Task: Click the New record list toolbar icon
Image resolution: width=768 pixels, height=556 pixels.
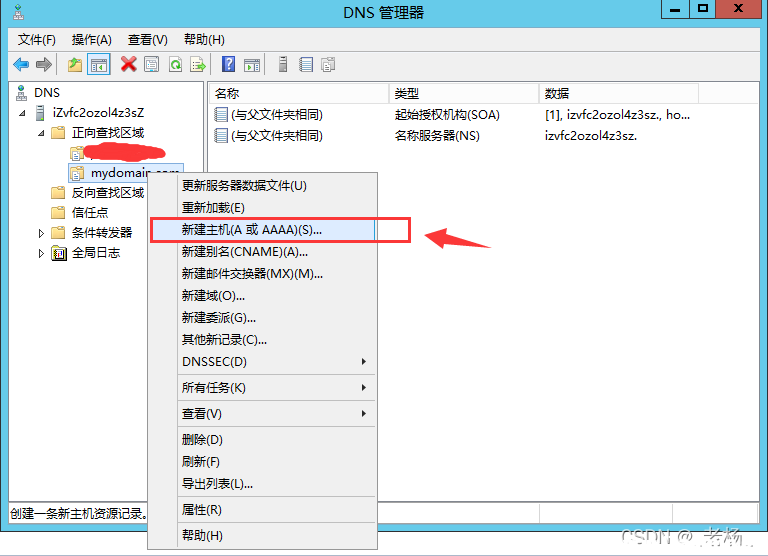Action: tap(306, 64)
